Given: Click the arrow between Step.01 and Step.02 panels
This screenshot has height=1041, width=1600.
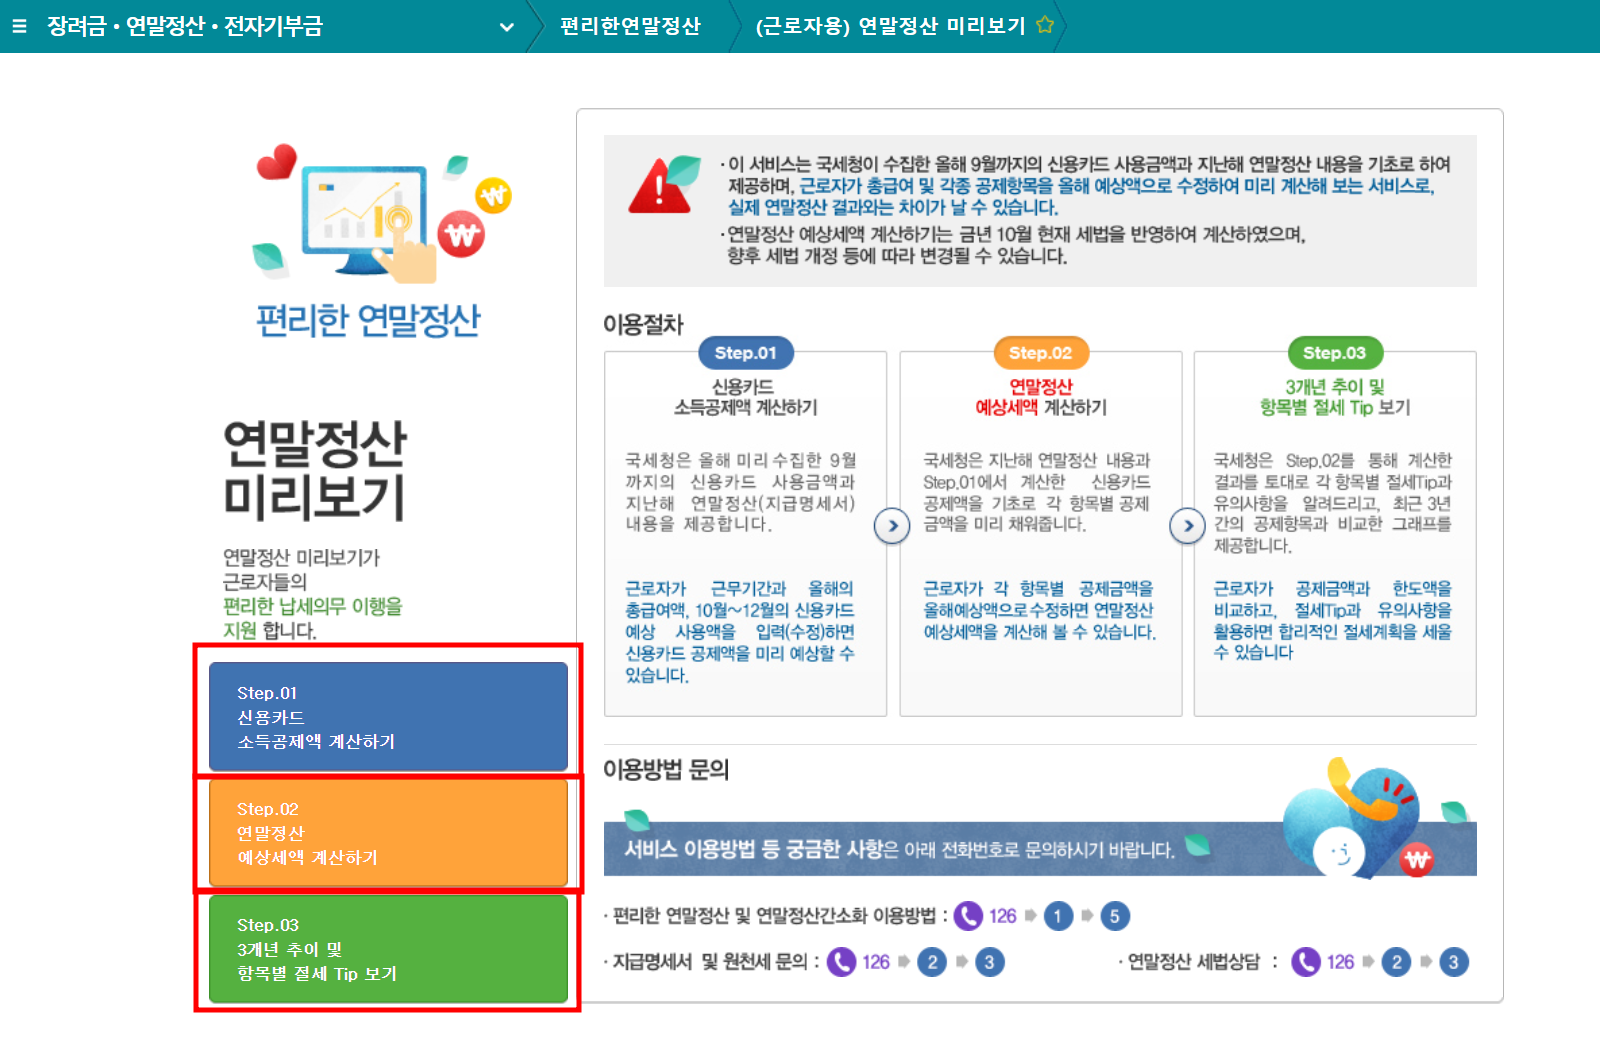Looking at the screenshot, I should [891, 526].
